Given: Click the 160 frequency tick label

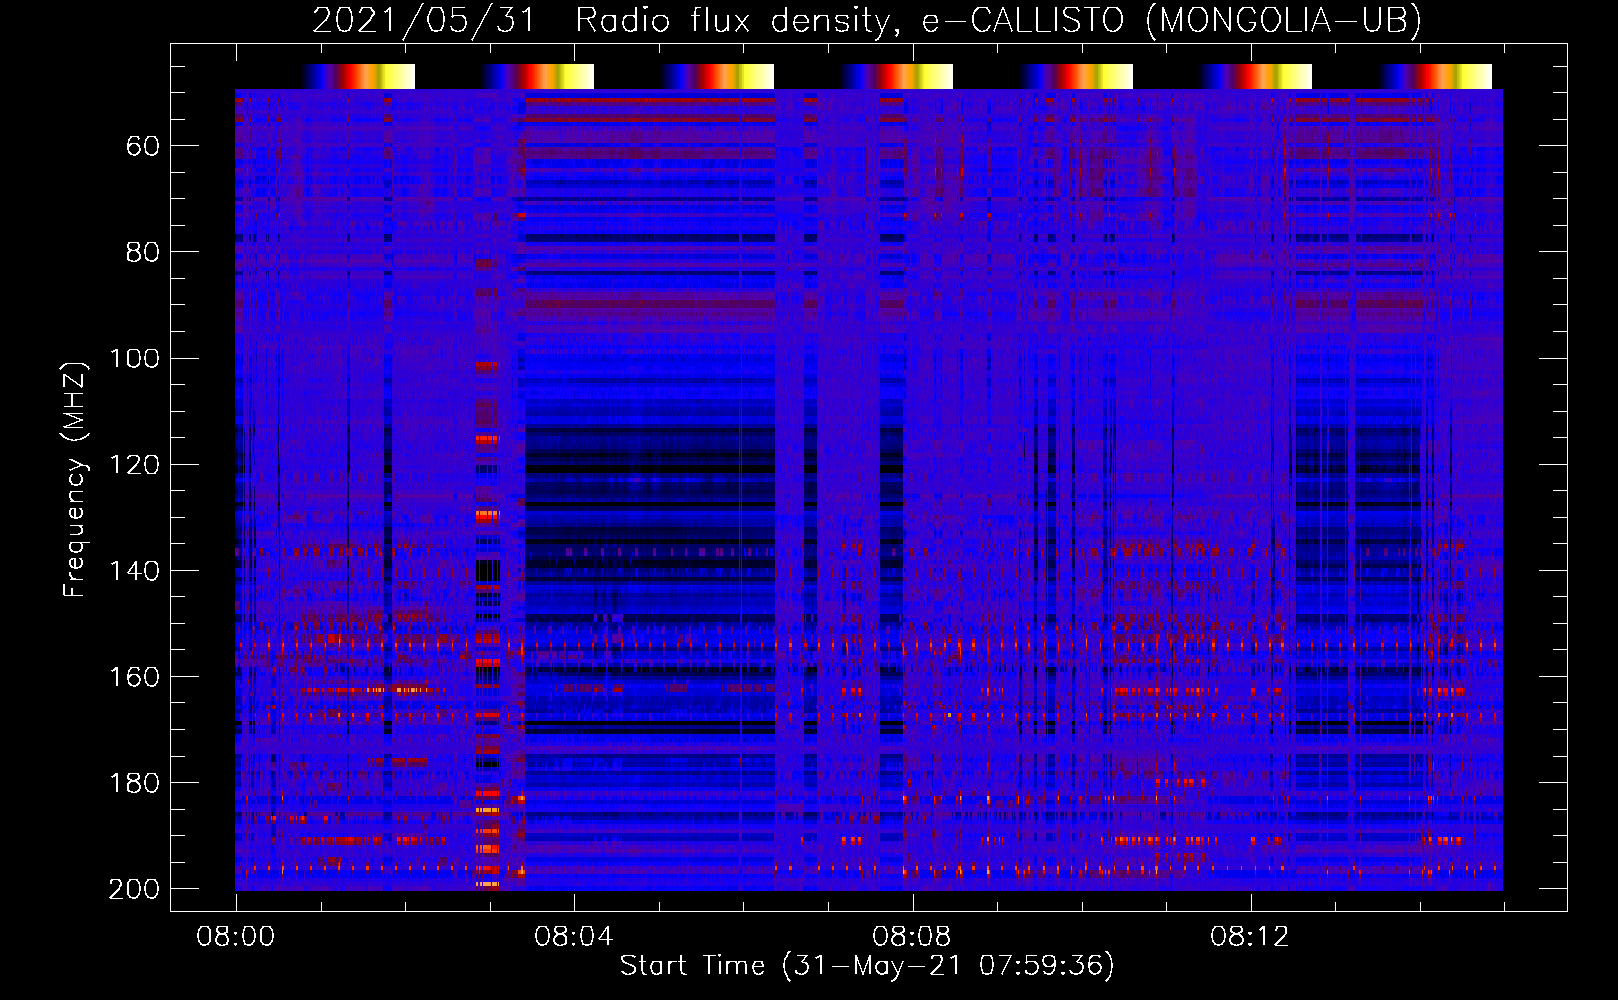Looking at the screenshot, I should 135,677.
